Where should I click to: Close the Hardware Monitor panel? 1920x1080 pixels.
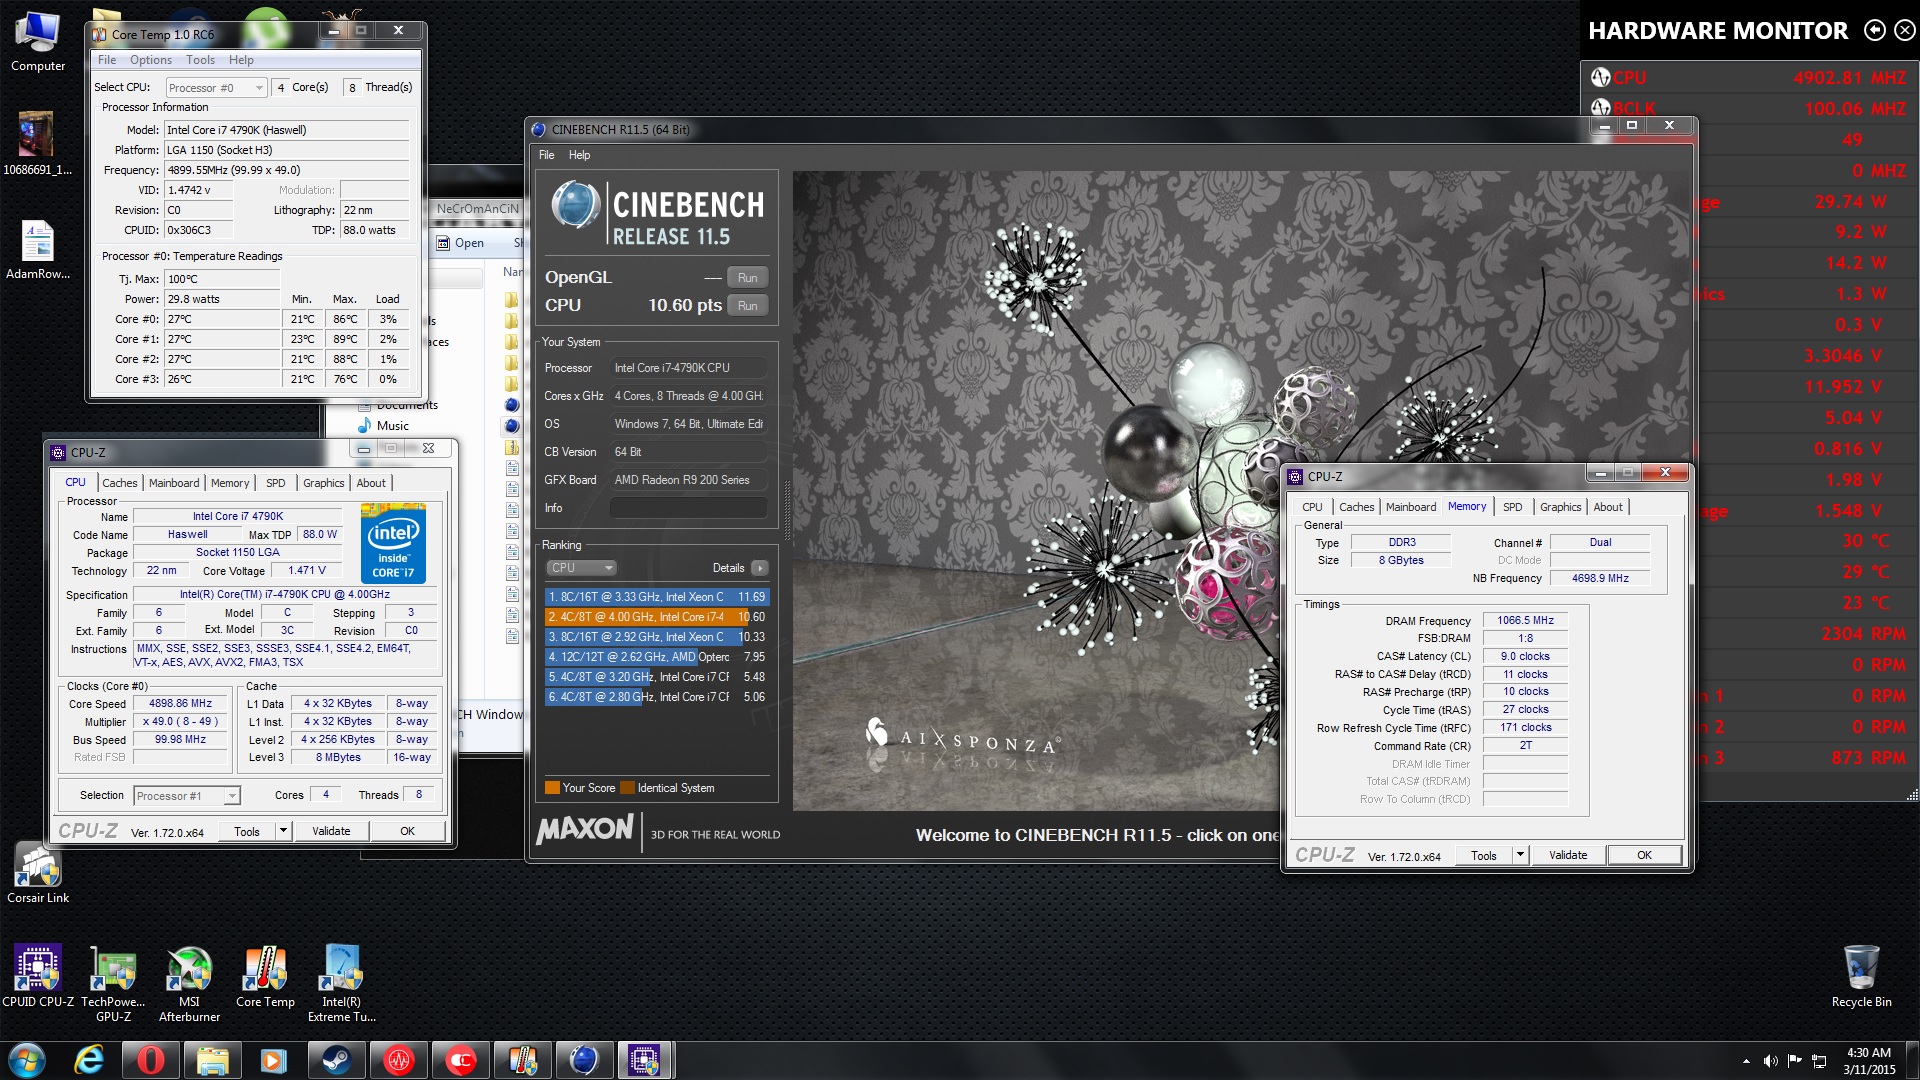1905,30
